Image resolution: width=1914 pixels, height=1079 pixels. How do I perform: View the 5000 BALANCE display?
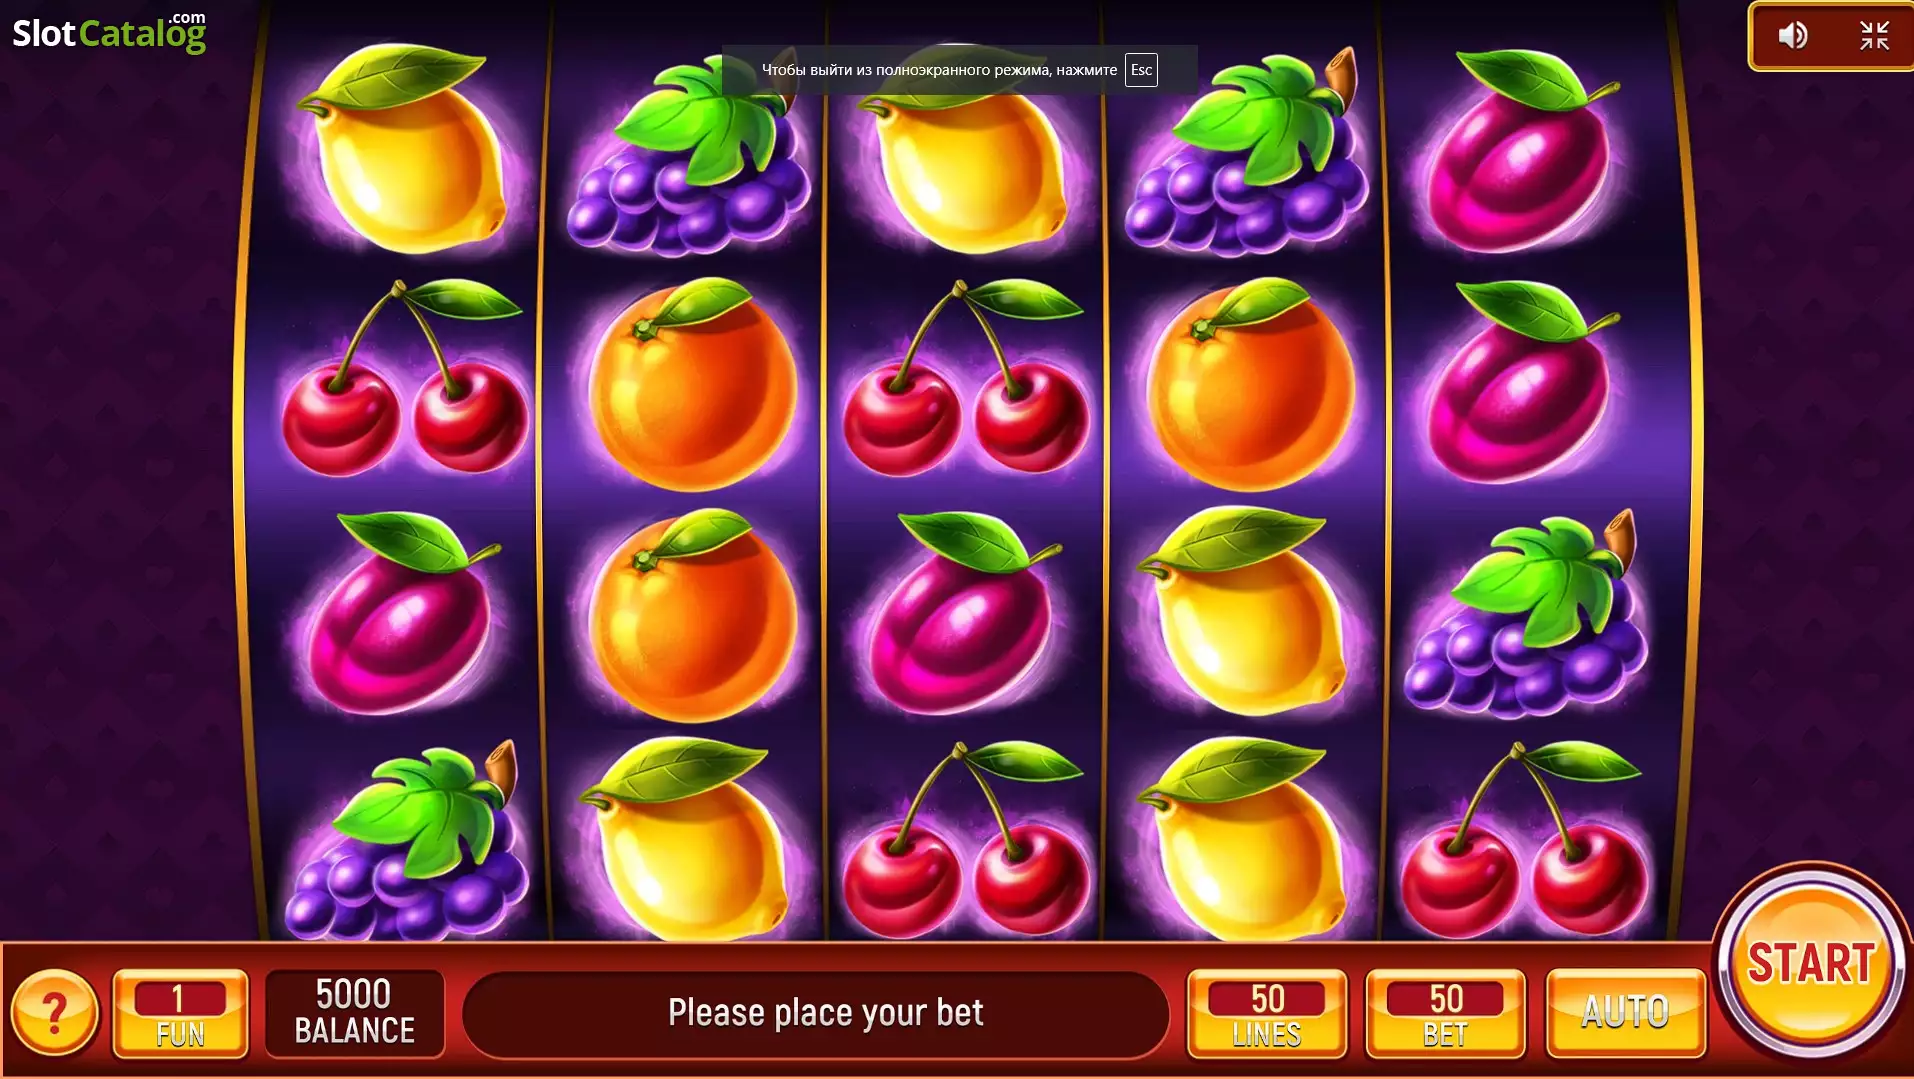pyautogui.click(x=354, y=1012)
